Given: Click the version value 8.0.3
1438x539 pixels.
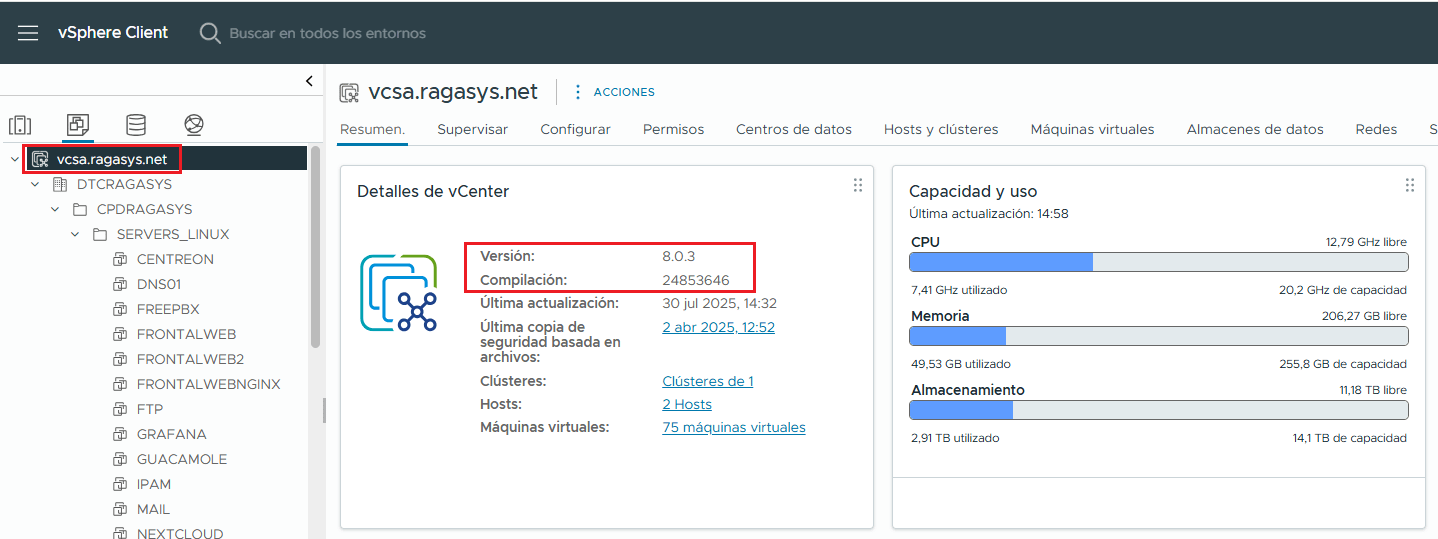Looking at the screenshot, I should (680, 256).
